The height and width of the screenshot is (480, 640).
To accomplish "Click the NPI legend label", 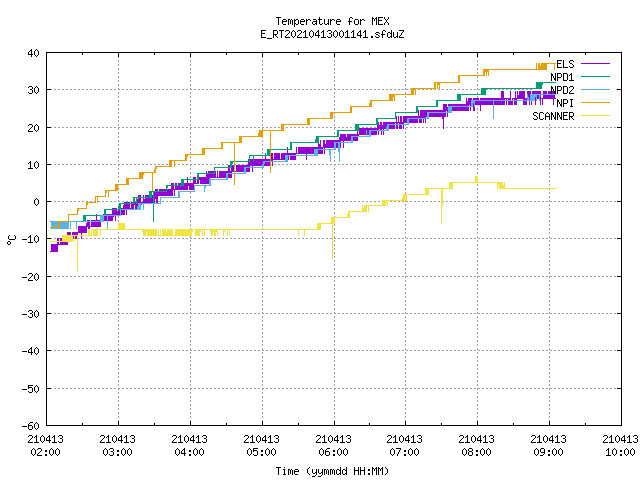I will click(x=565, y=103).
